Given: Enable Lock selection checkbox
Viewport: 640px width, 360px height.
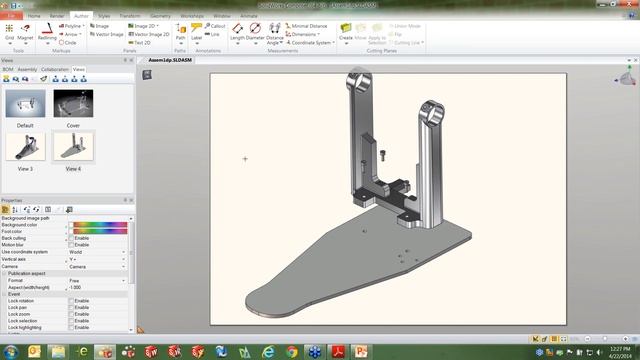Looking at the screenshot, I should pyautogui.click(x=71, y=321).
